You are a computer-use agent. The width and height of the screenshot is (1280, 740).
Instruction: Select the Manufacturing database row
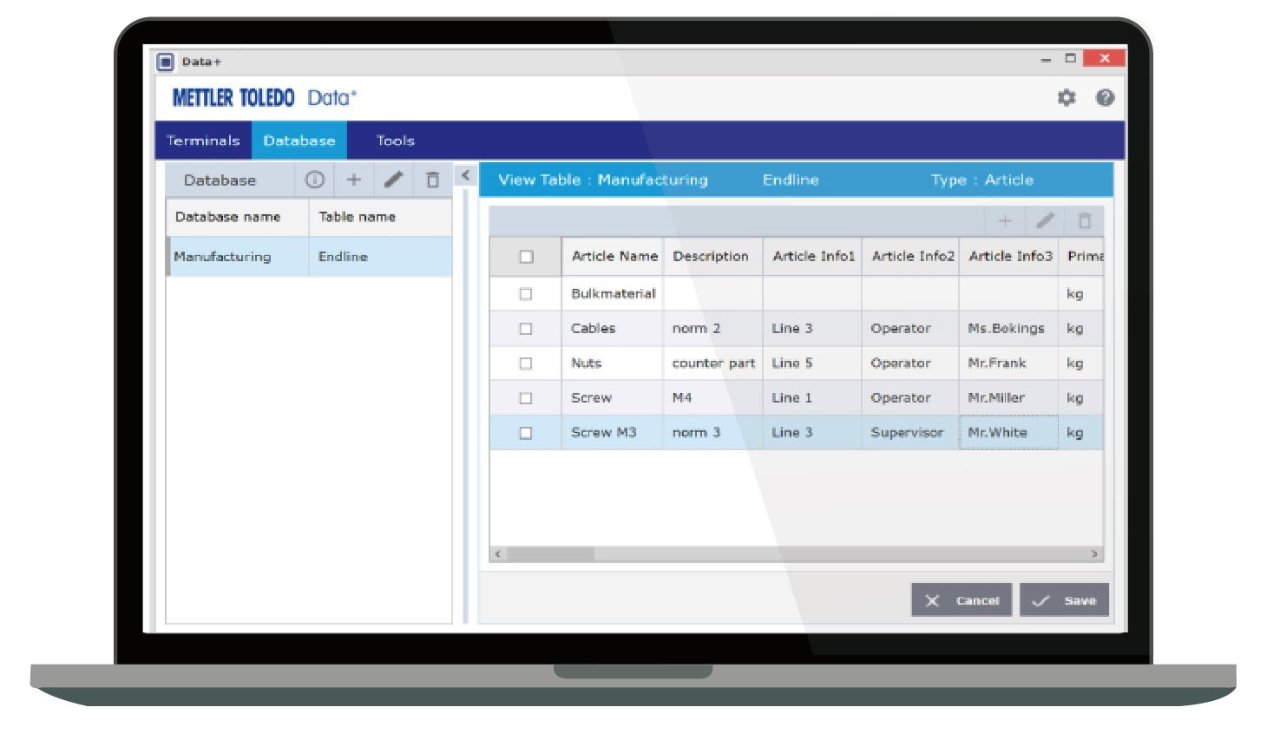coord(223,257)
